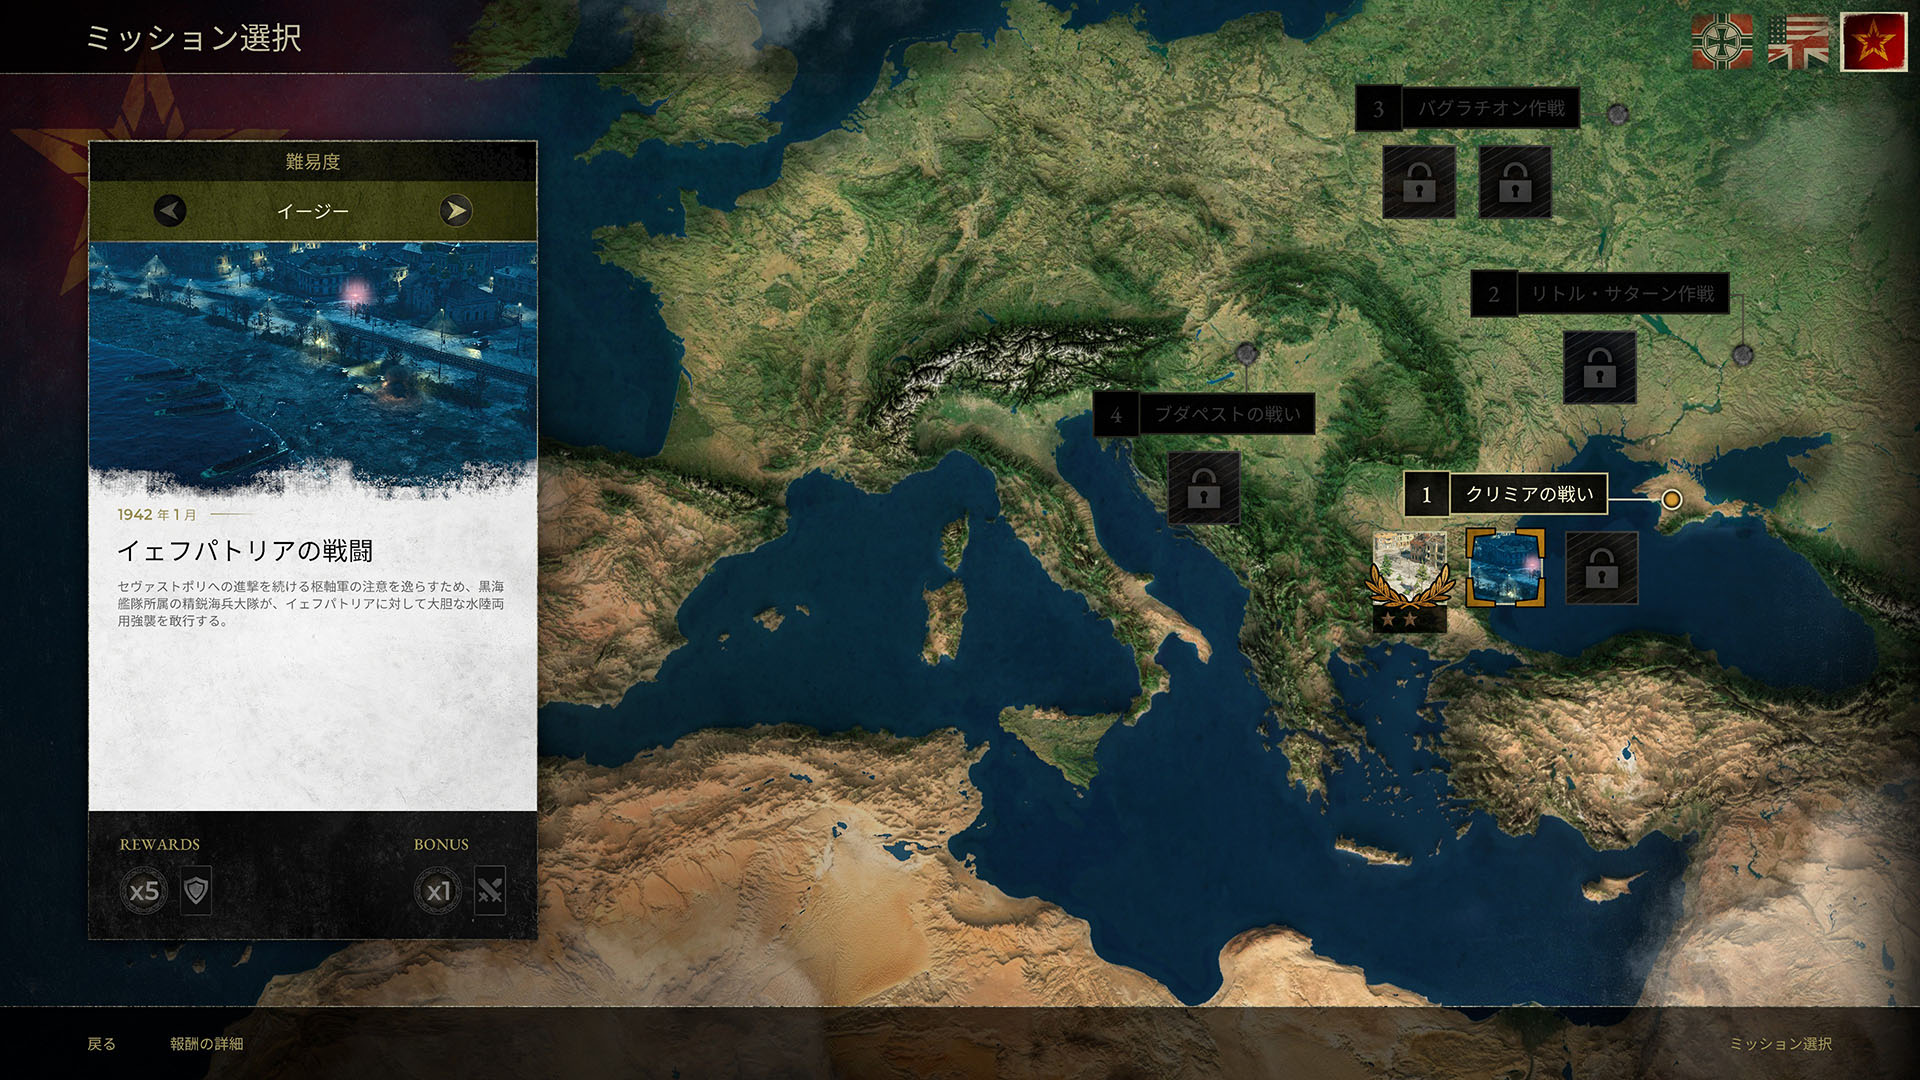Viewport: 1920px width, 1080px height.
Task: Open 報酬の詳細 reward details
Action: [206, 1044]
